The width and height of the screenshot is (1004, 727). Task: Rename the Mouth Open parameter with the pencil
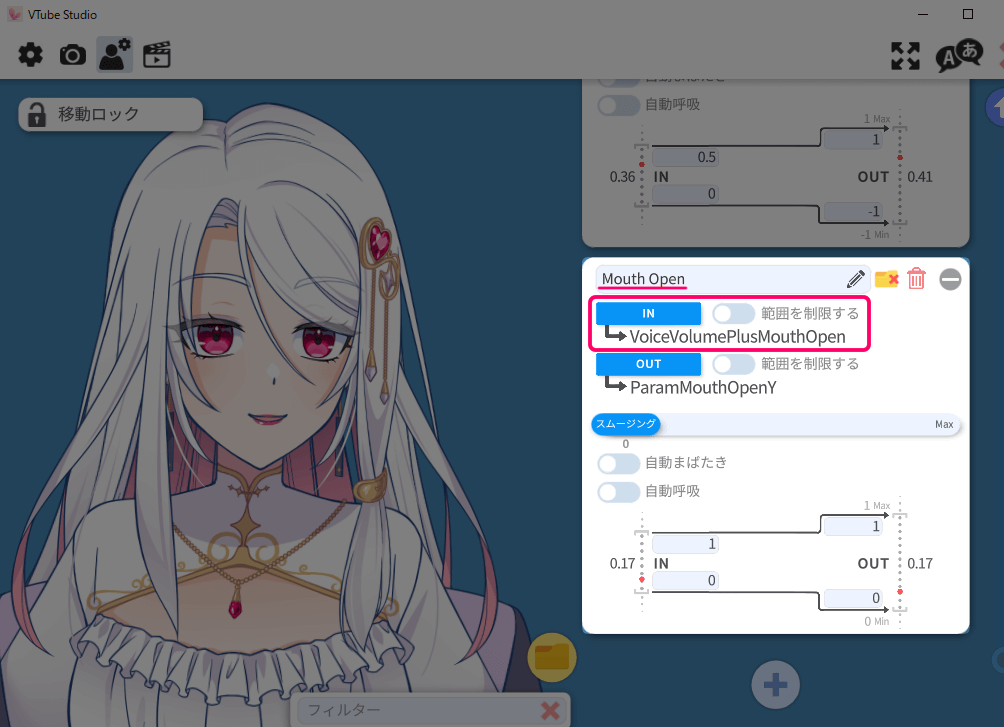[x=855, y=279]
